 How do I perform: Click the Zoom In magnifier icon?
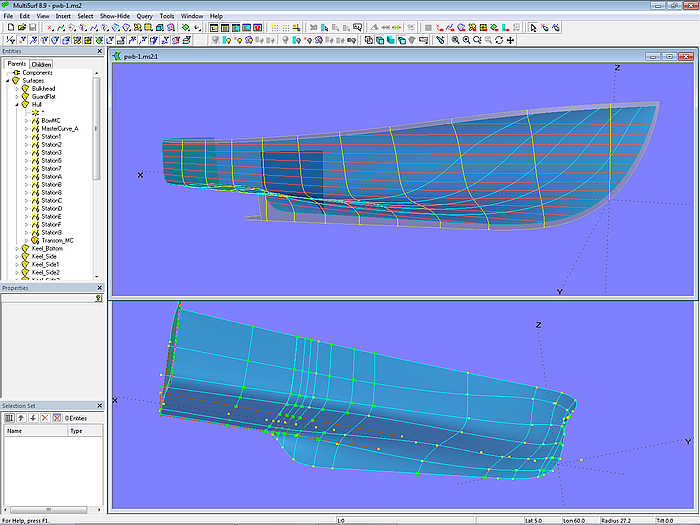pos(455,40)
